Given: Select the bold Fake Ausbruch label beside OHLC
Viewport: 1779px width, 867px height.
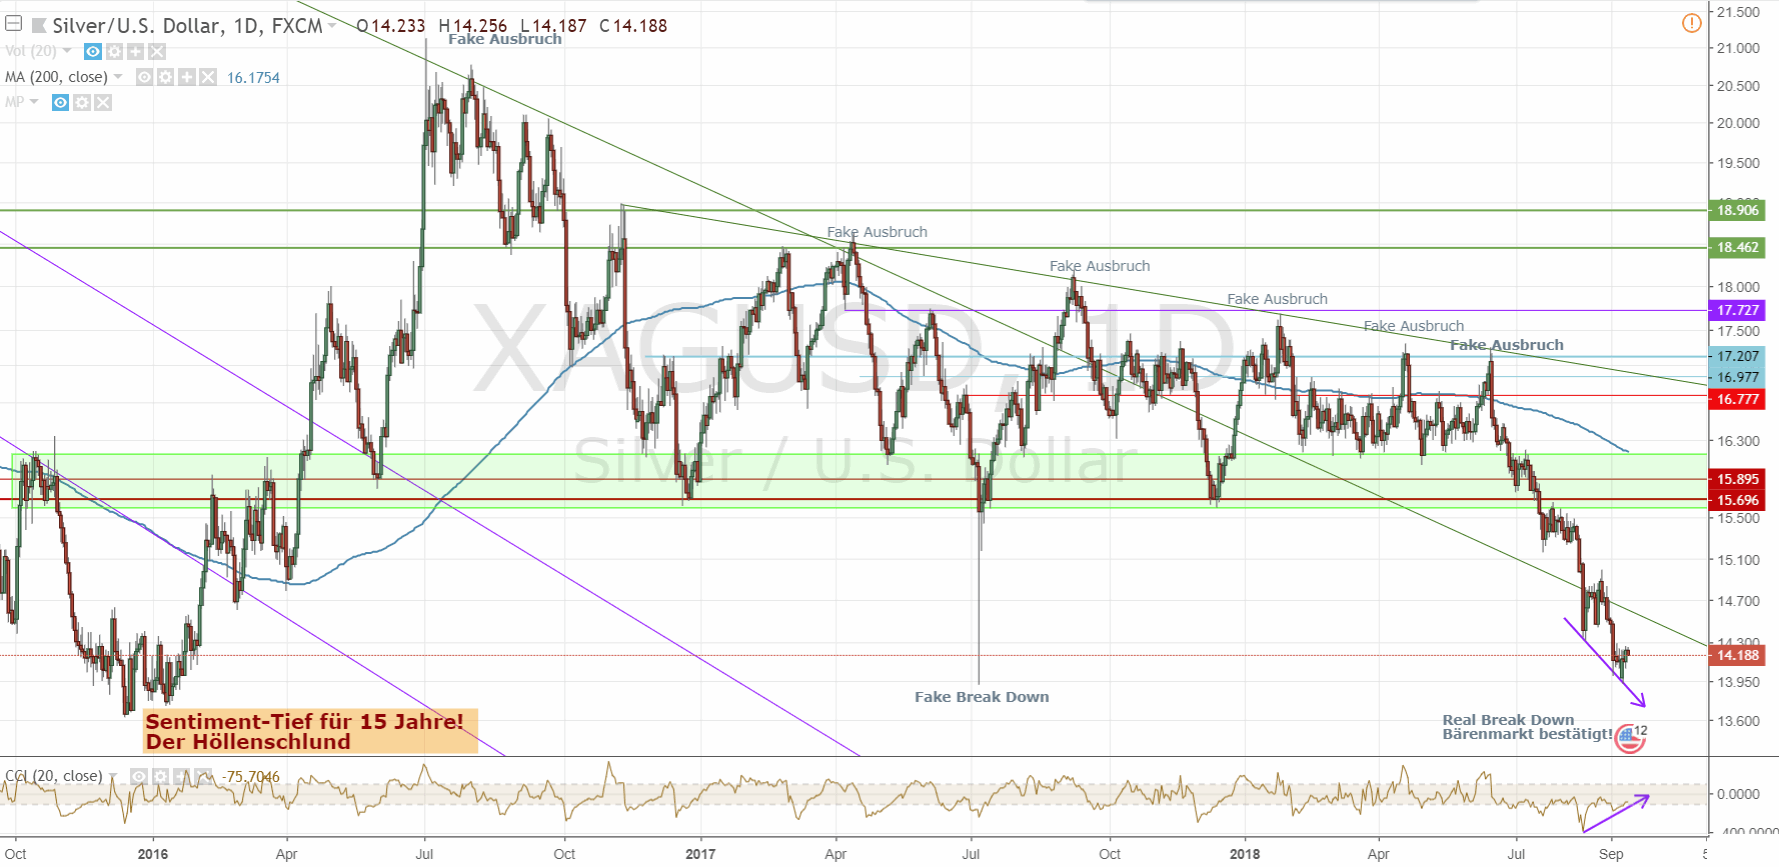Looking at the screenshot, I should pyautogui.click(x=505, y=39).
